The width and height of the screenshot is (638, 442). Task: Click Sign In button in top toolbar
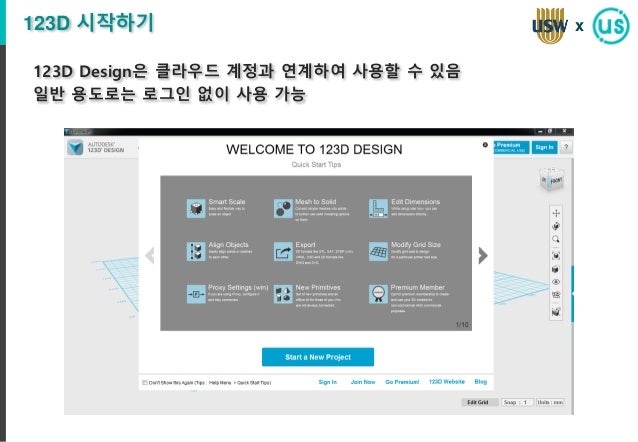(x=544, y=147)
